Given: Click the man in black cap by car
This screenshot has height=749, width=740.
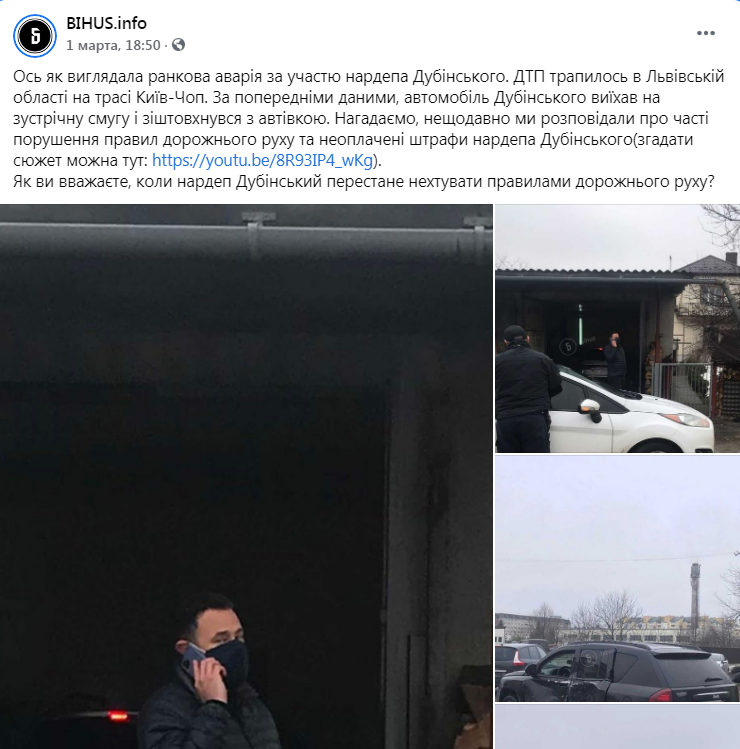Looking at the screenshot, I should [526, 389].
